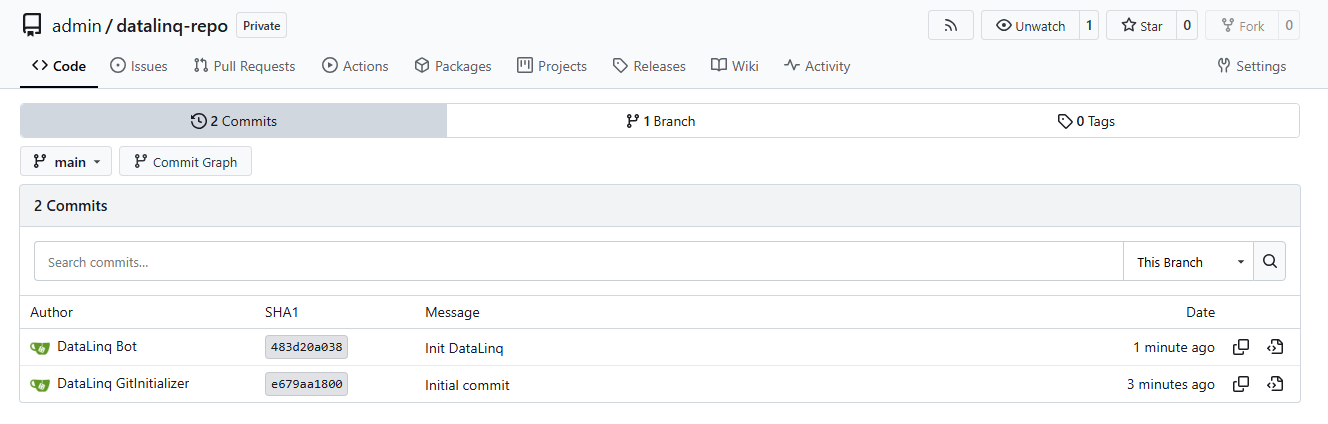Image resolution: width=1328 pixels, height=424 pixels.
Task: Click the Date column header
Action: (1200, 312)
